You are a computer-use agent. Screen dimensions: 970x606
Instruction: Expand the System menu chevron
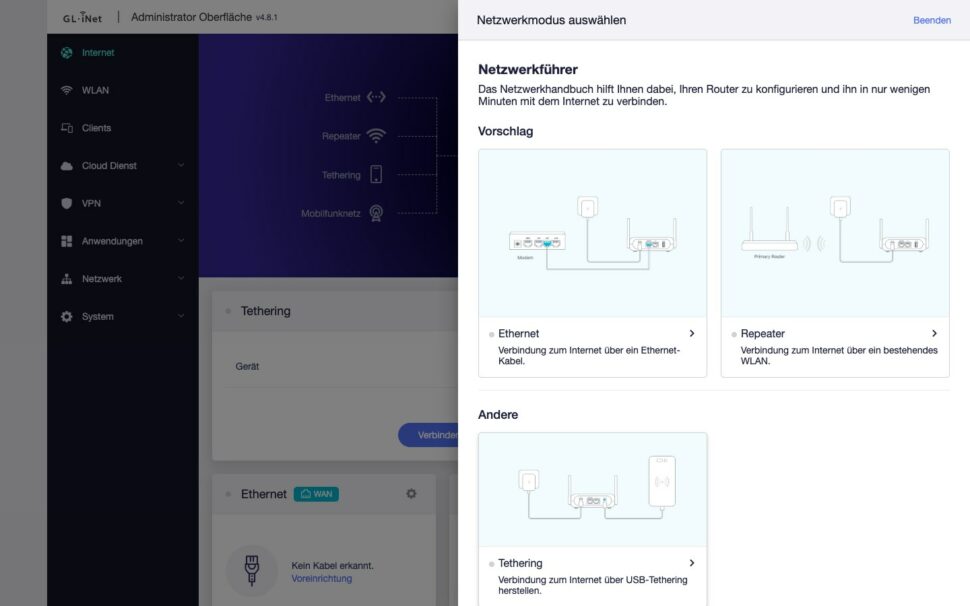tap(181, 316)
